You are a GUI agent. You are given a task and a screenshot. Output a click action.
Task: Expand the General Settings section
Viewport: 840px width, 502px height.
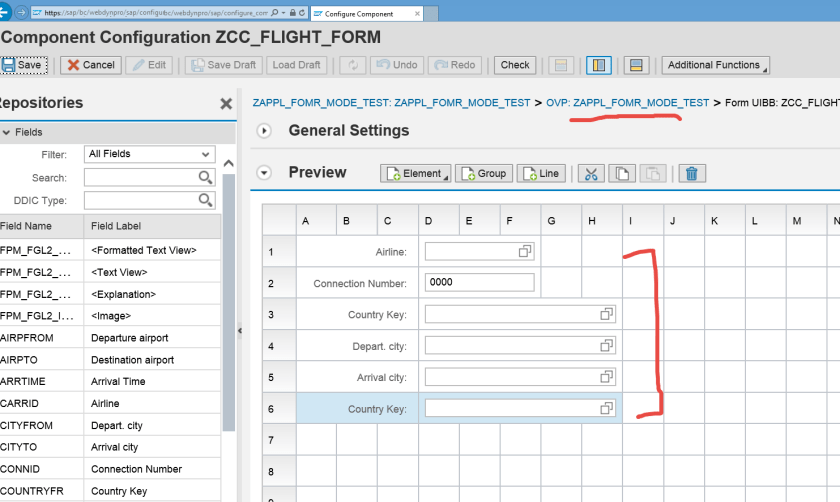[x=264, y=131]
